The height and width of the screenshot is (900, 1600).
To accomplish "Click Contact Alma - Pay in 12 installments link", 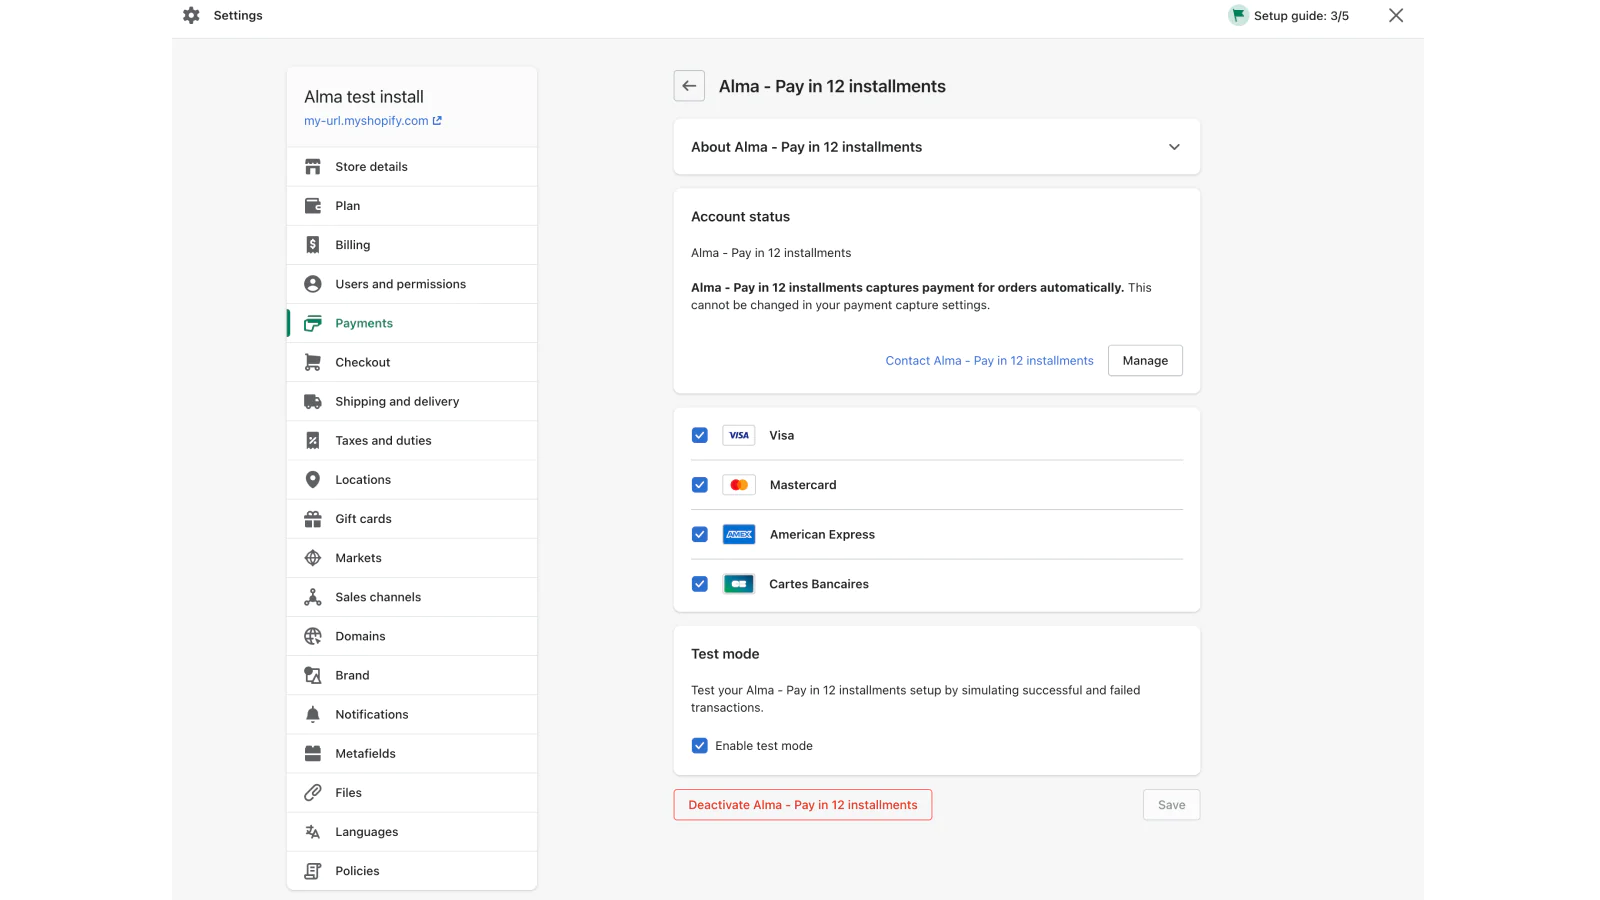I will [989, 361].
